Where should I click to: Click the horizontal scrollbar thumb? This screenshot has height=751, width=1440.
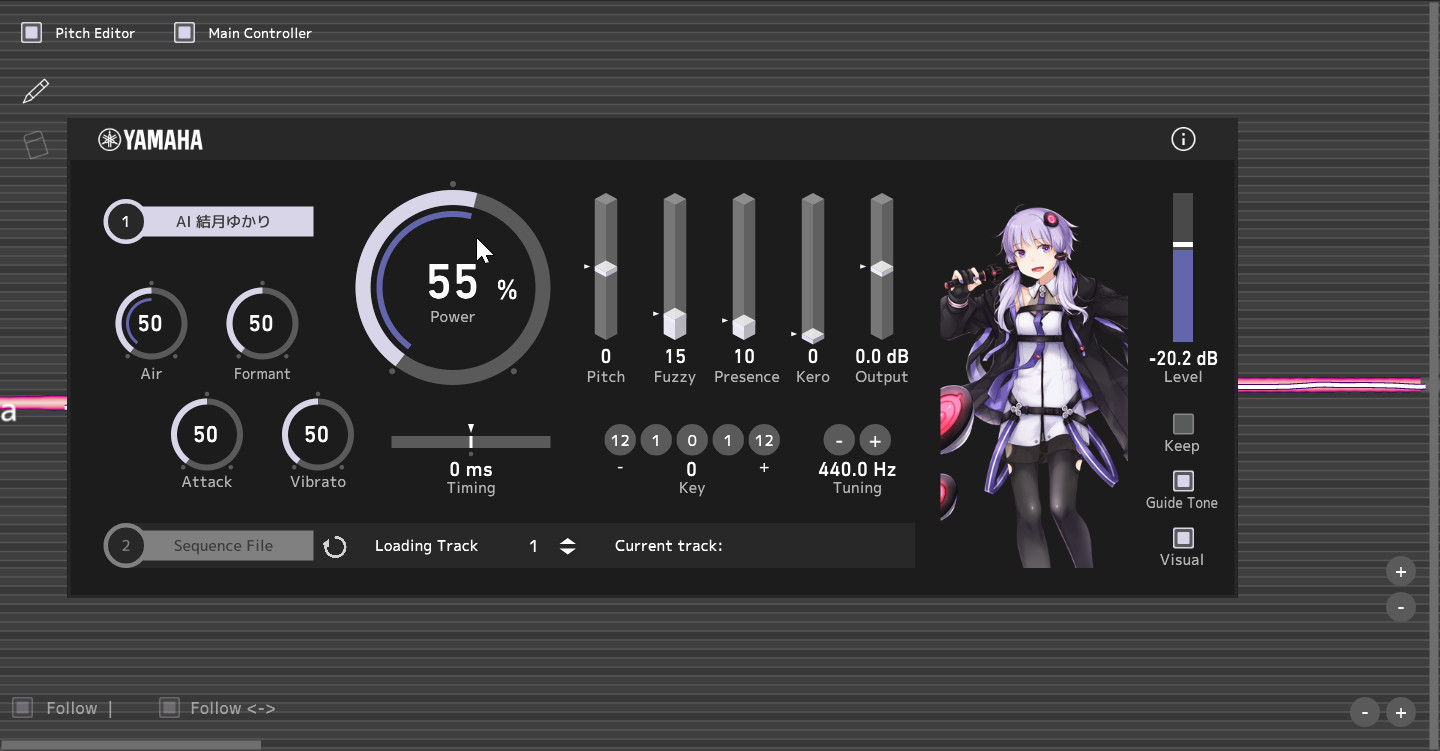point(130,744)
